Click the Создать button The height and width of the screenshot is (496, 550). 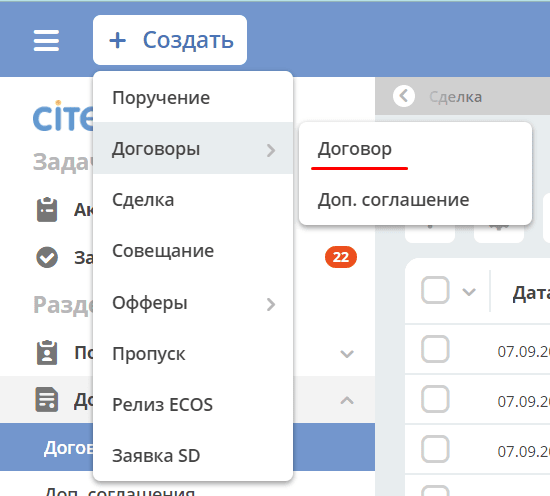tap(170, 40)
